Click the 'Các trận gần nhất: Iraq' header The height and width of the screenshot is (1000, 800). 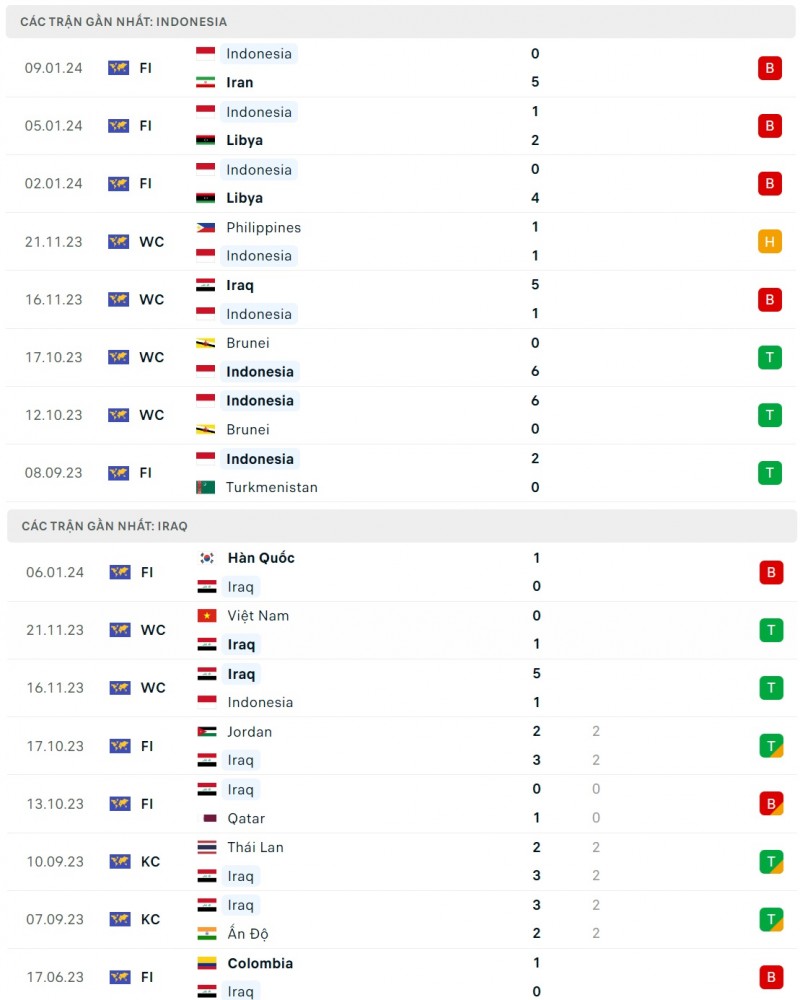click(104, 525)
